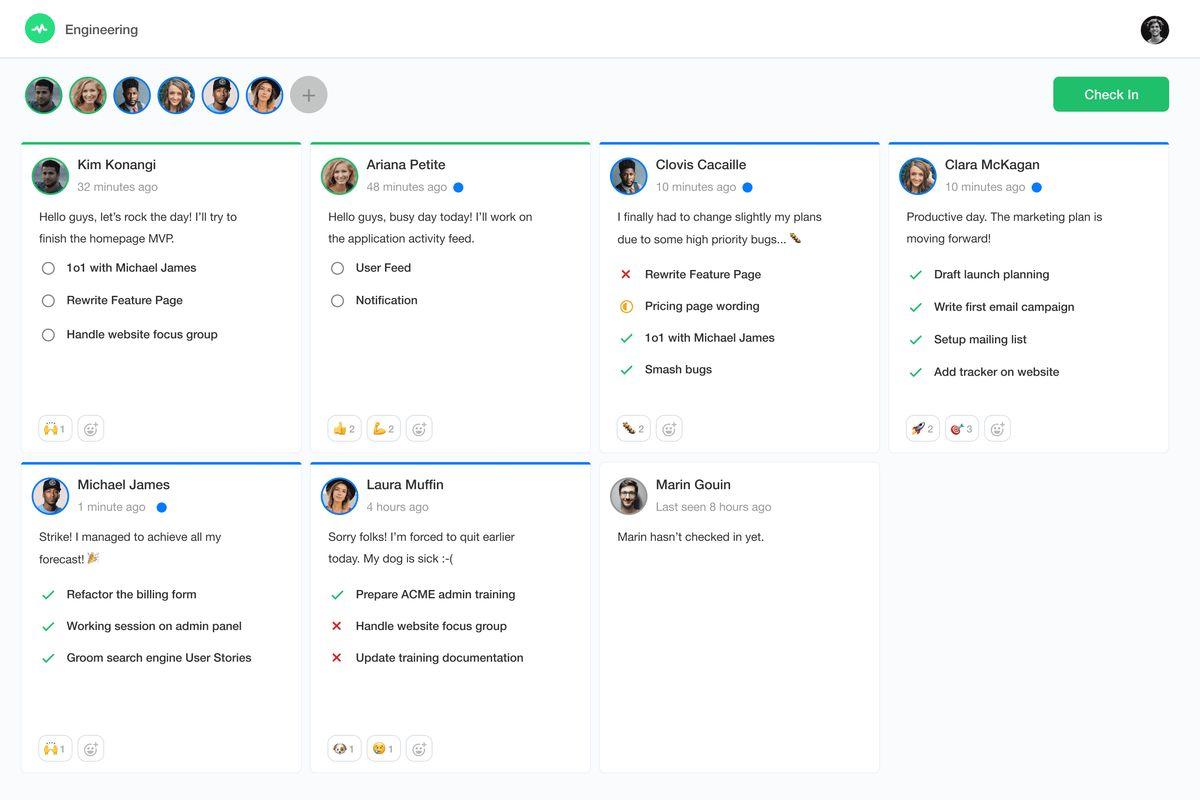Image resolution: width=1200 pixels, height=800 pixels.
Task: Open the Engineering team title
Action: [x=101, y=30]
